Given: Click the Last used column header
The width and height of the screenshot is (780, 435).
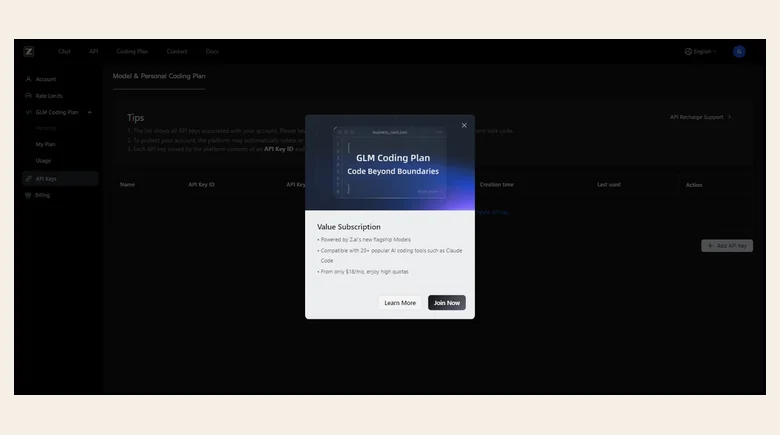Looking at the screenshot, I should point(608,185).
